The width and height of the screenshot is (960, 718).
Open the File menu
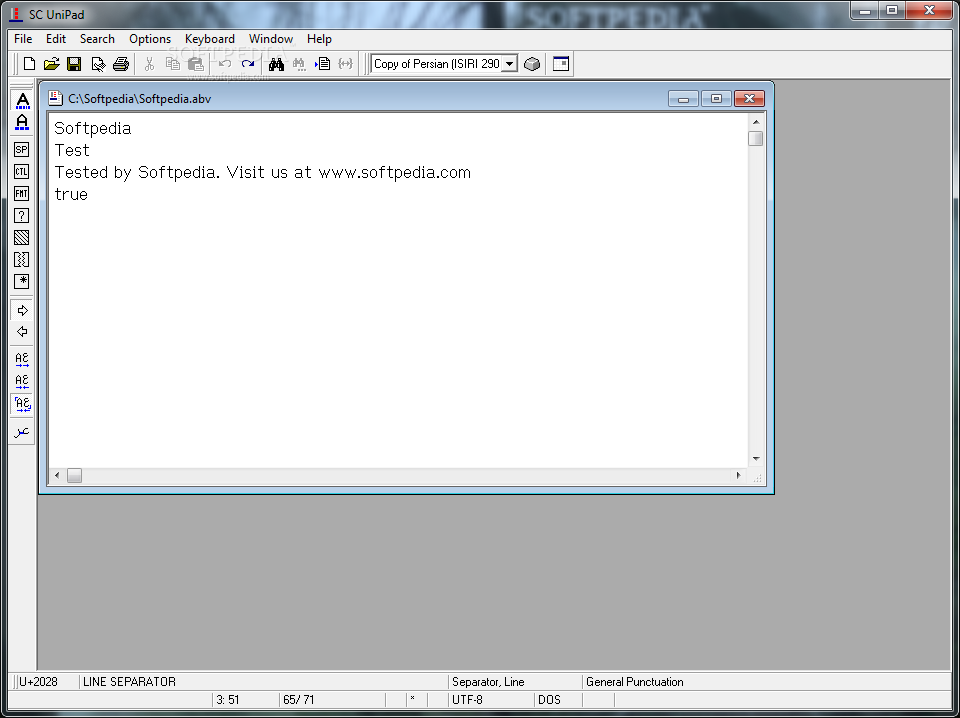(23, 39)
